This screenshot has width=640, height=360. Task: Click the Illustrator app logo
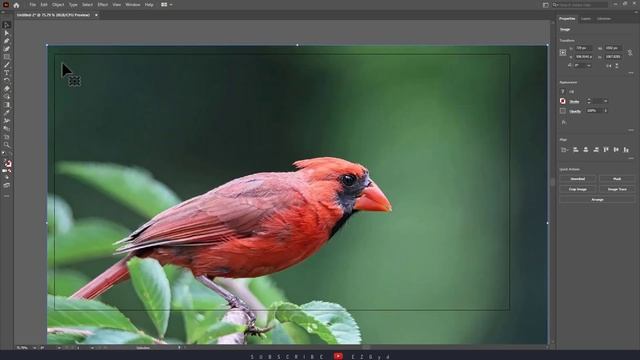tap(6, 5)
